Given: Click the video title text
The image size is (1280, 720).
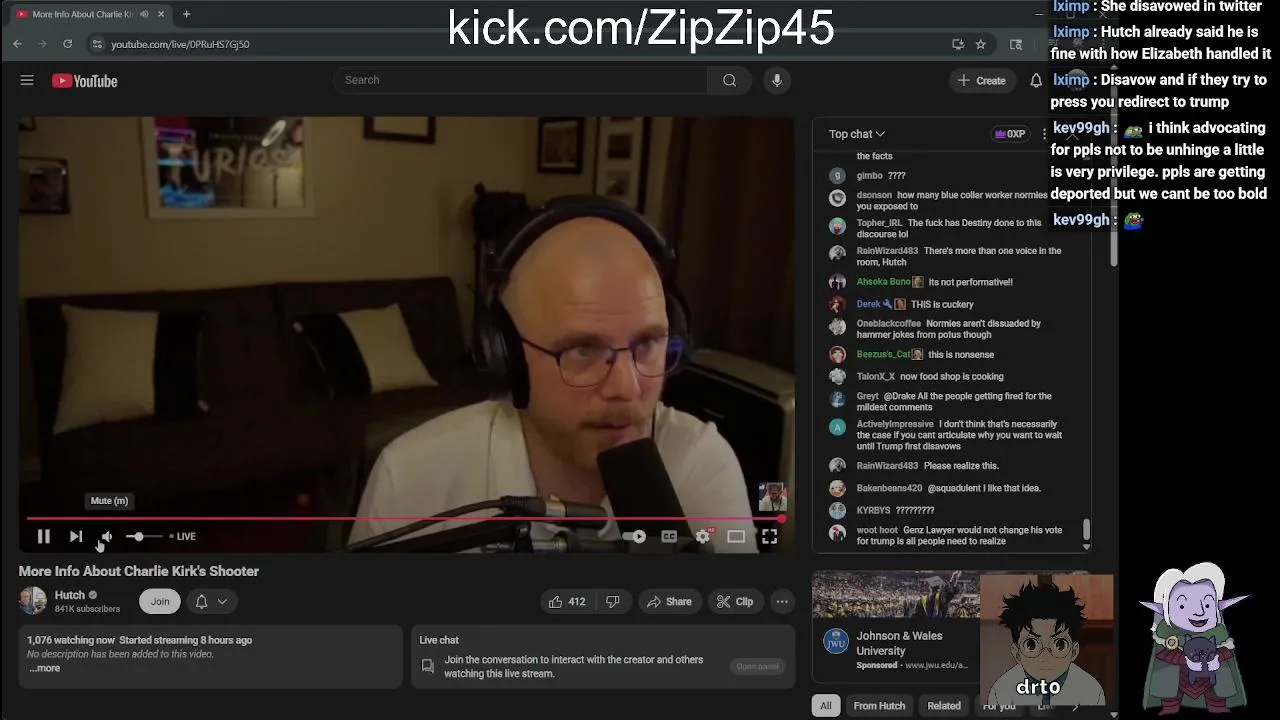Looking at the screenshot, I should tap(139, 571).
